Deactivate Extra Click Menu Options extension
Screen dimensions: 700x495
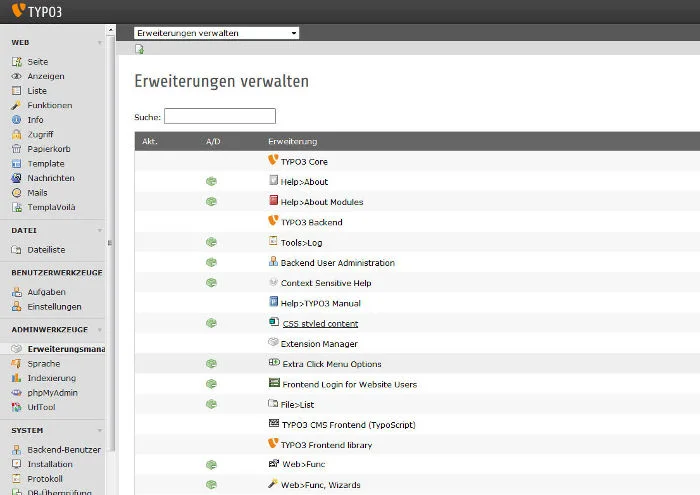coord(211,364)
